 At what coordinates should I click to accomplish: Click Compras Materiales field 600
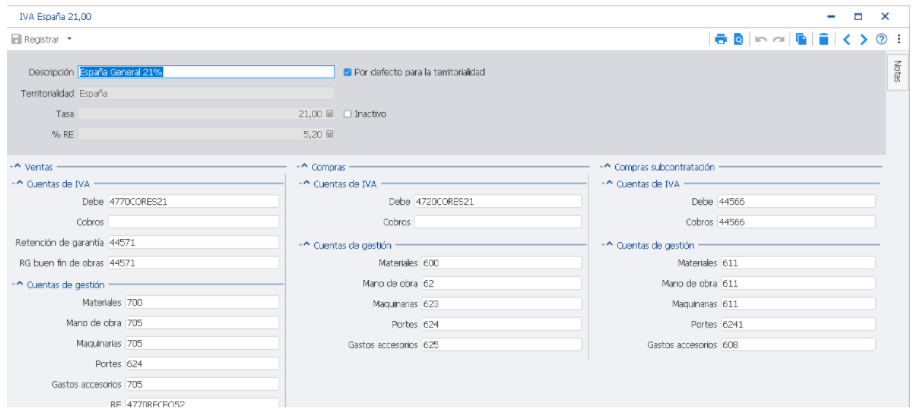[x=502, y=263]
